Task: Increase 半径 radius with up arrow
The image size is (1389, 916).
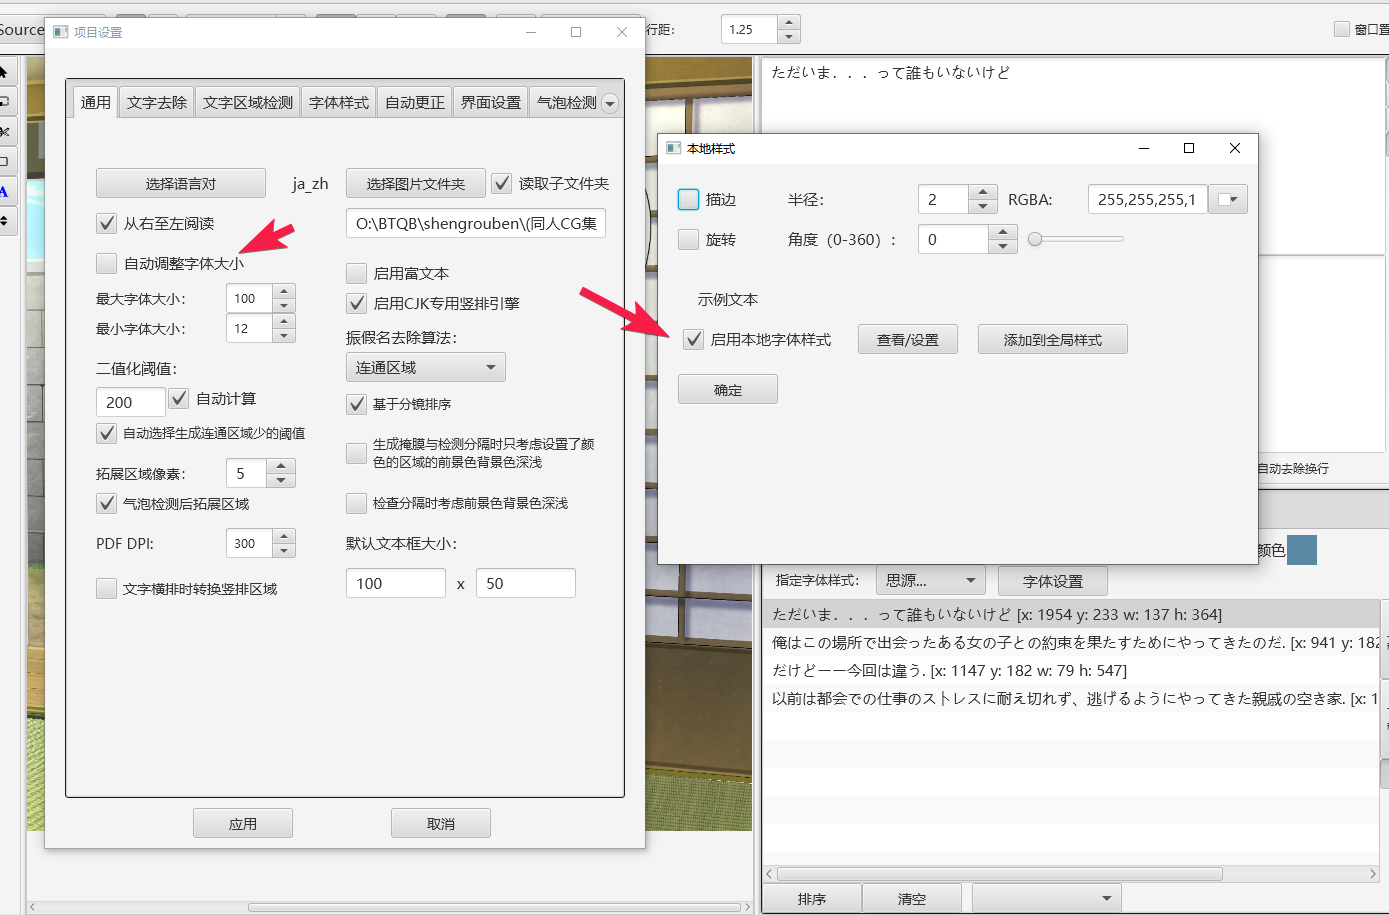Action: coord(983,192)
